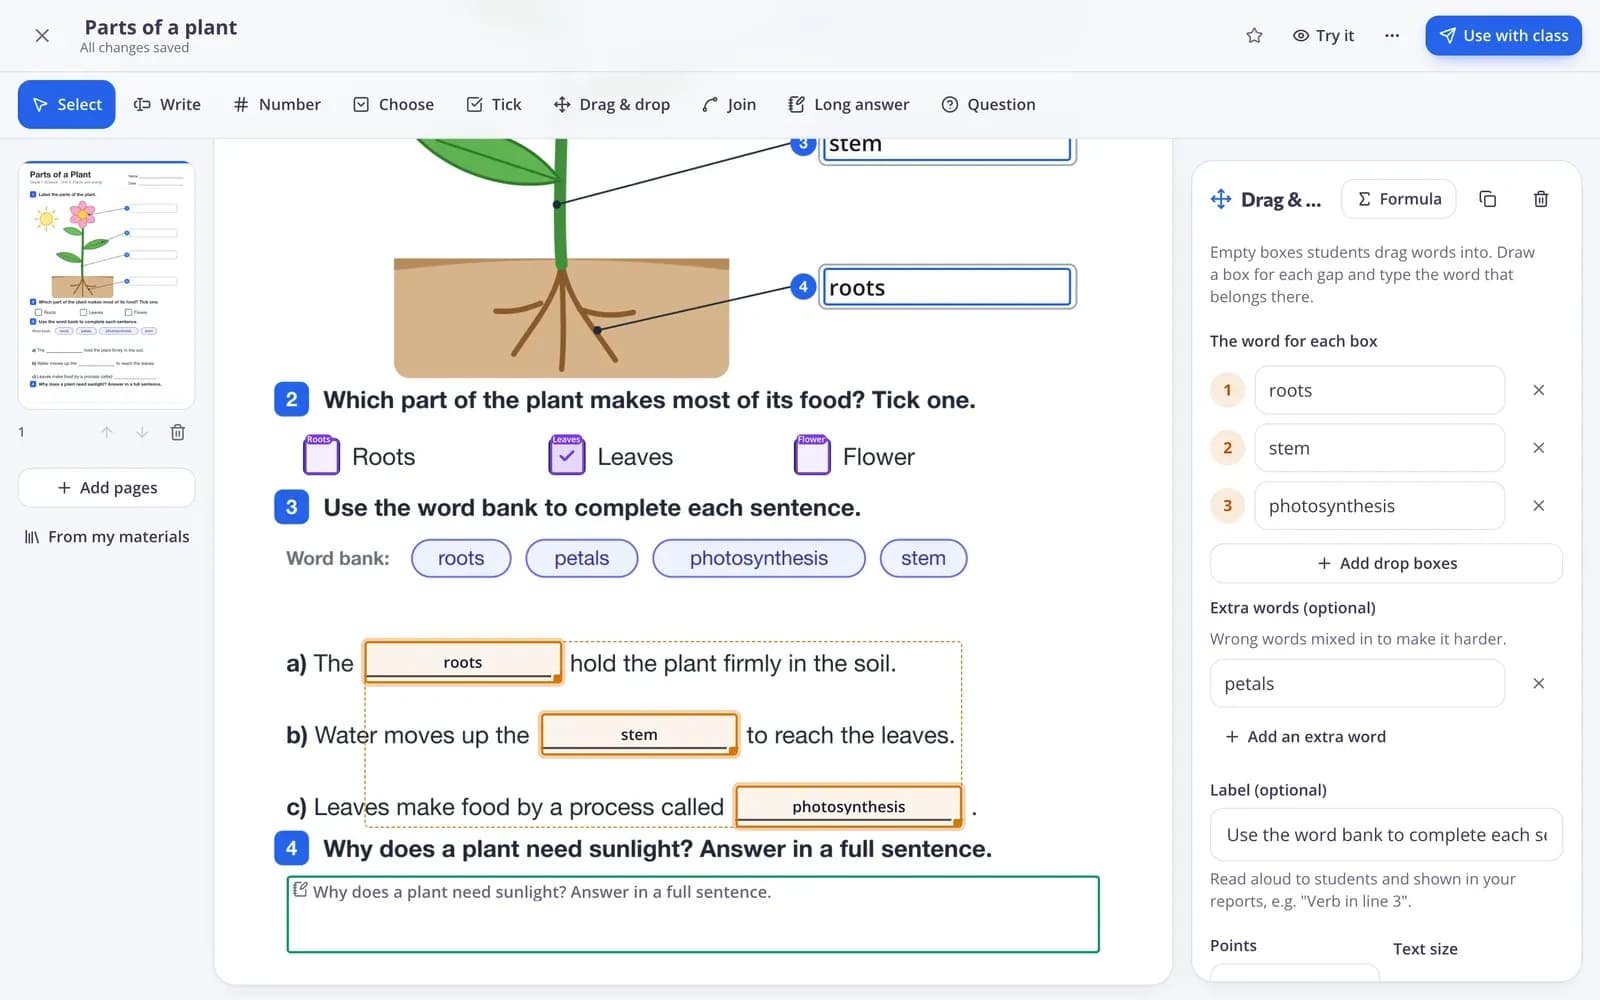Remove the extra word 'petals'

[x=1539, y=684]
